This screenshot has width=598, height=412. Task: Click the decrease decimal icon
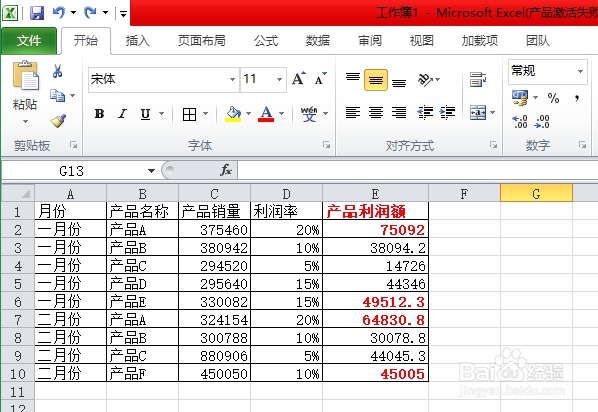[542, 122]
